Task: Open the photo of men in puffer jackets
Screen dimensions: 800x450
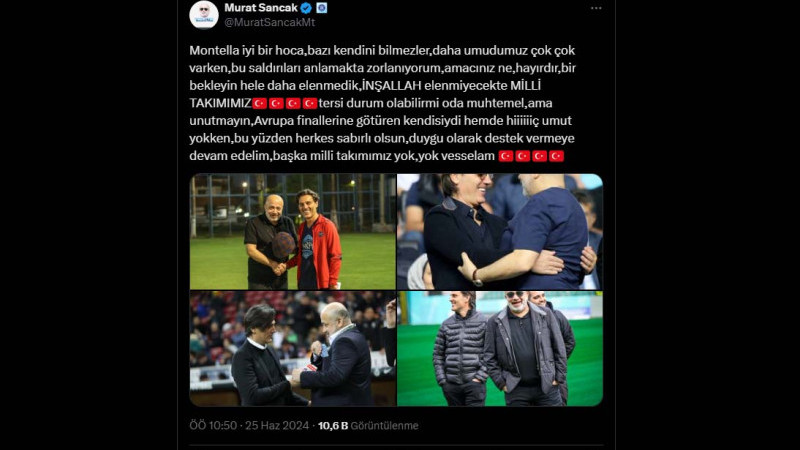Action: pyautogui.click(x=500, y=348)
